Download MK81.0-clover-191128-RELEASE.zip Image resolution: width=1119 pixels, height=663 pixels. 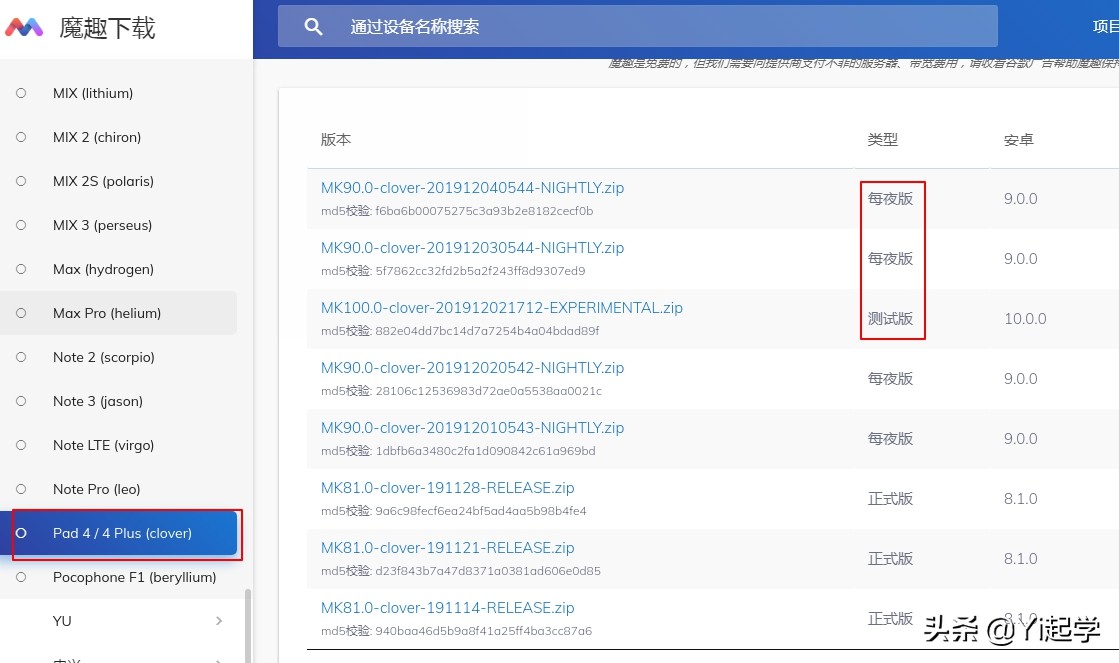click(x=447, y=487)
